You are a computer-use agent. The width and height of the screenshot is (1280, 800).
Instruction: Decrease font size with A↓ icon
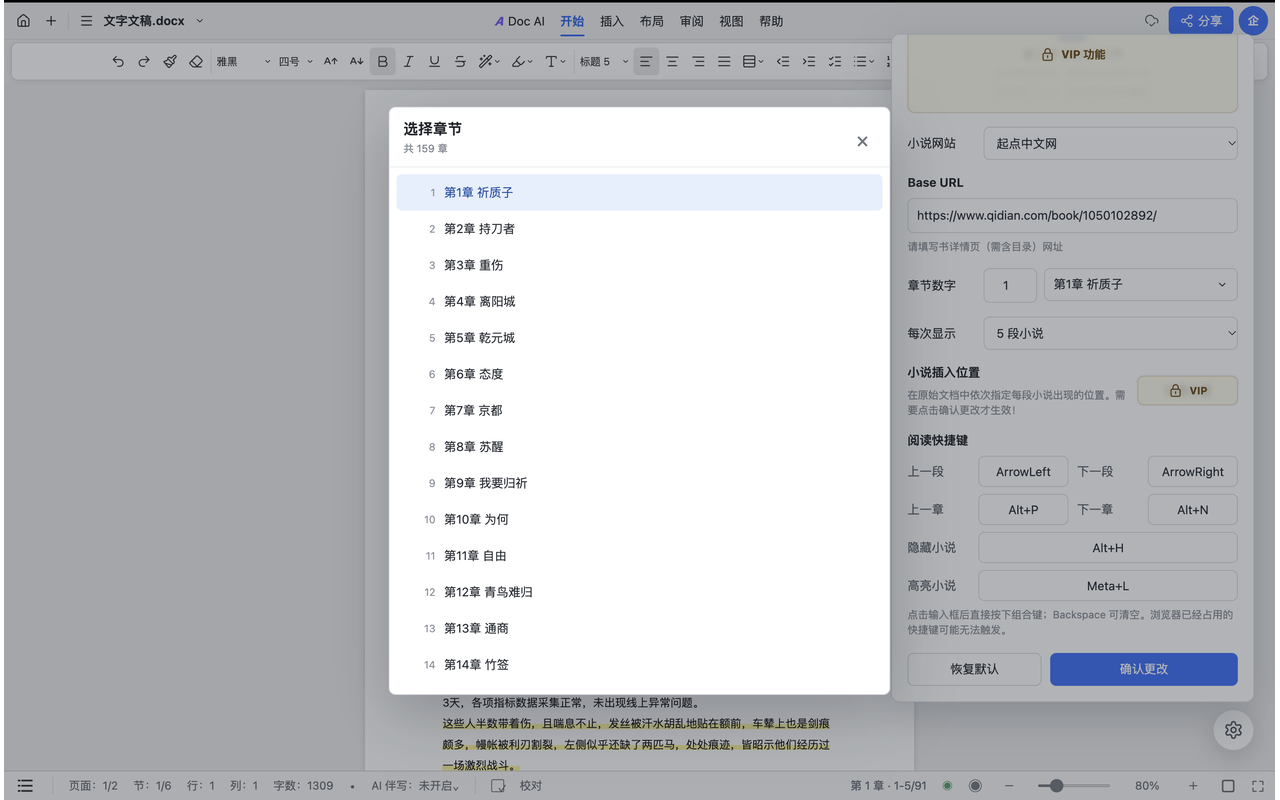357,62
